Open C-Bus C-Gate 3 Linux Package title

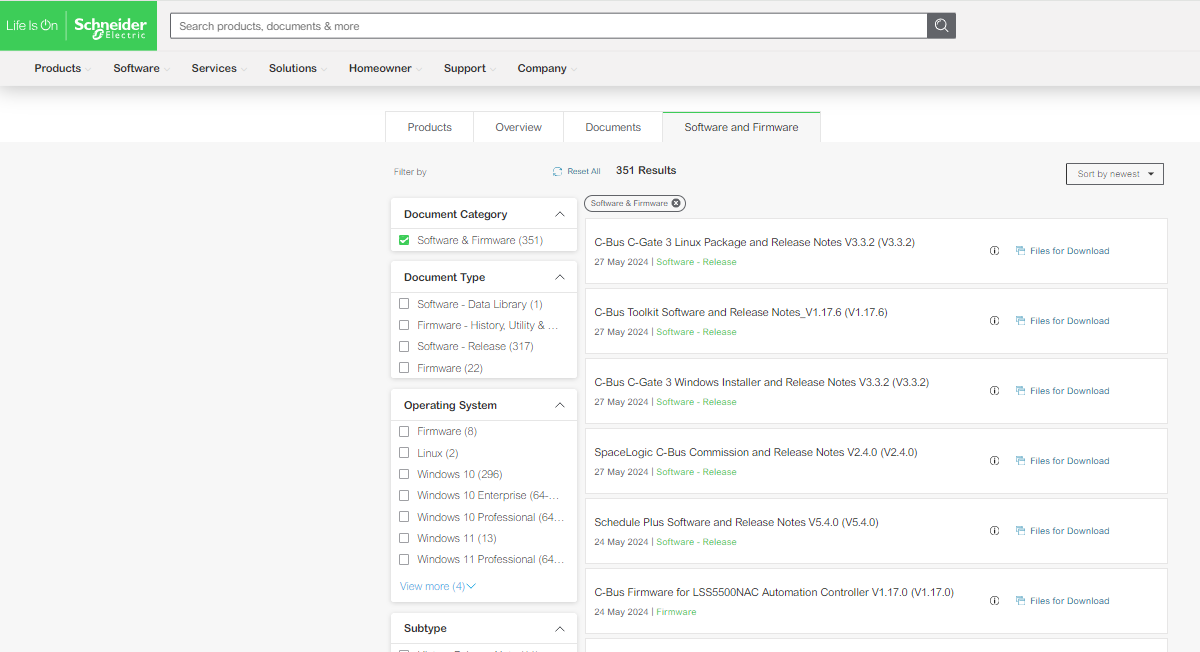tap(755, 242)
